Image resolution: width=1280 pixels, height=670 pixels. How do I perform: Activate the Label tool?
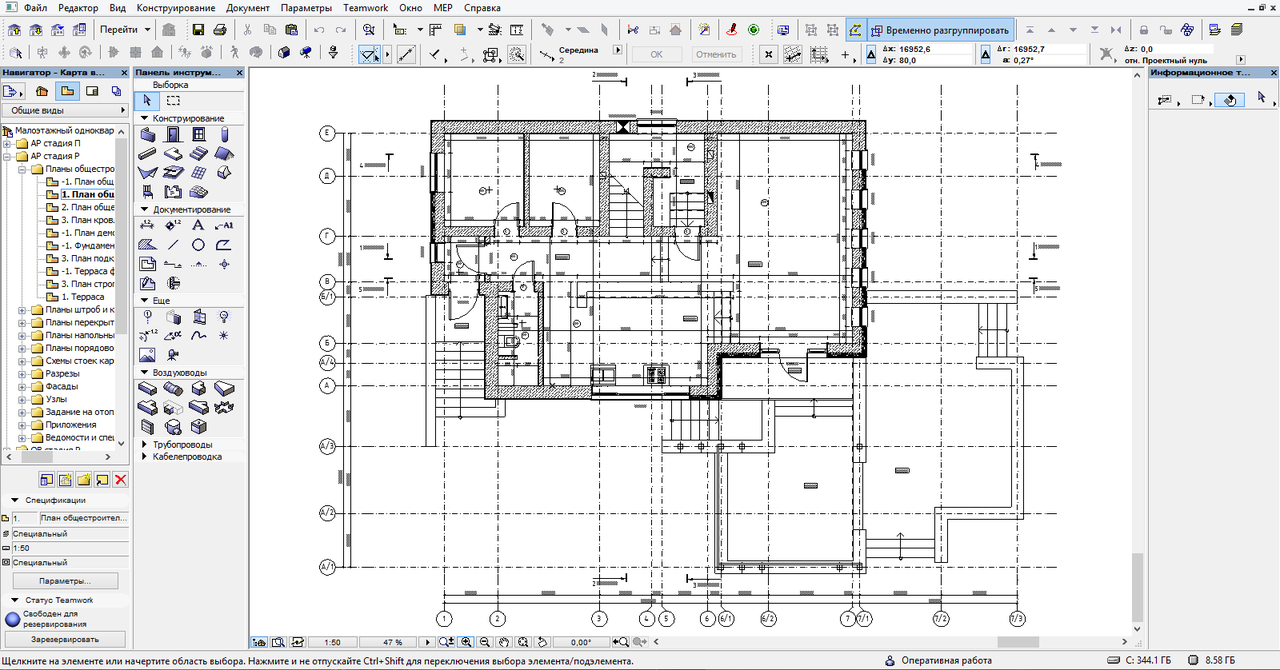(x=225, y=226)
